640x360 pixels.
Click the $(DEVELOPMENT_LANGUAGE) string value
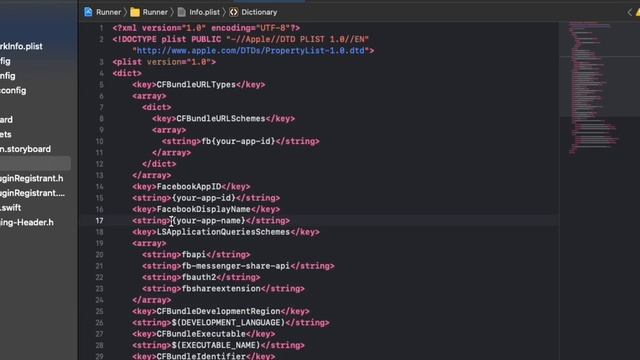click(228, 323)
